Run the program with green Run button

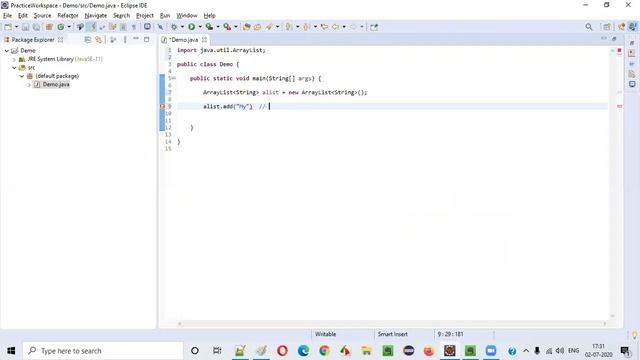(x=191, y=27)
